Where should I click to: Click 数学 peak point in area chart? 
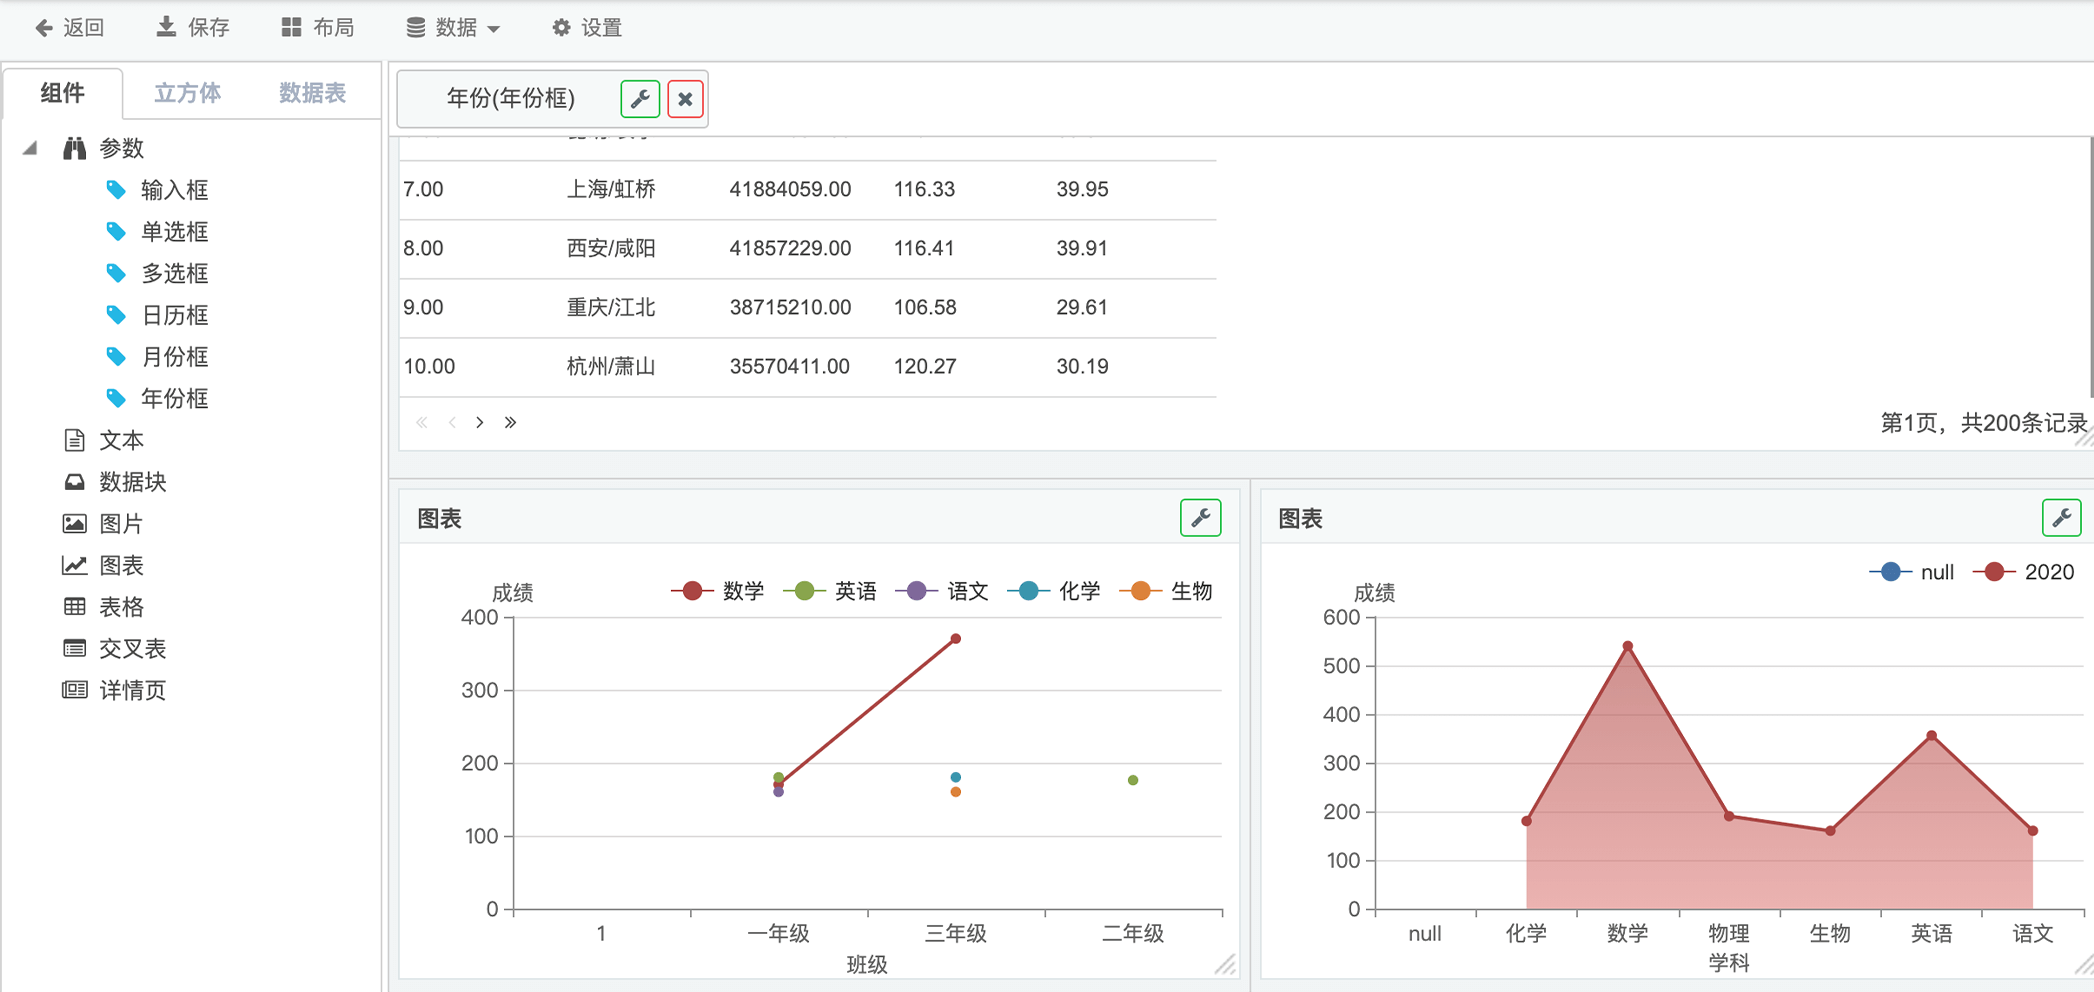point(1628,646)
